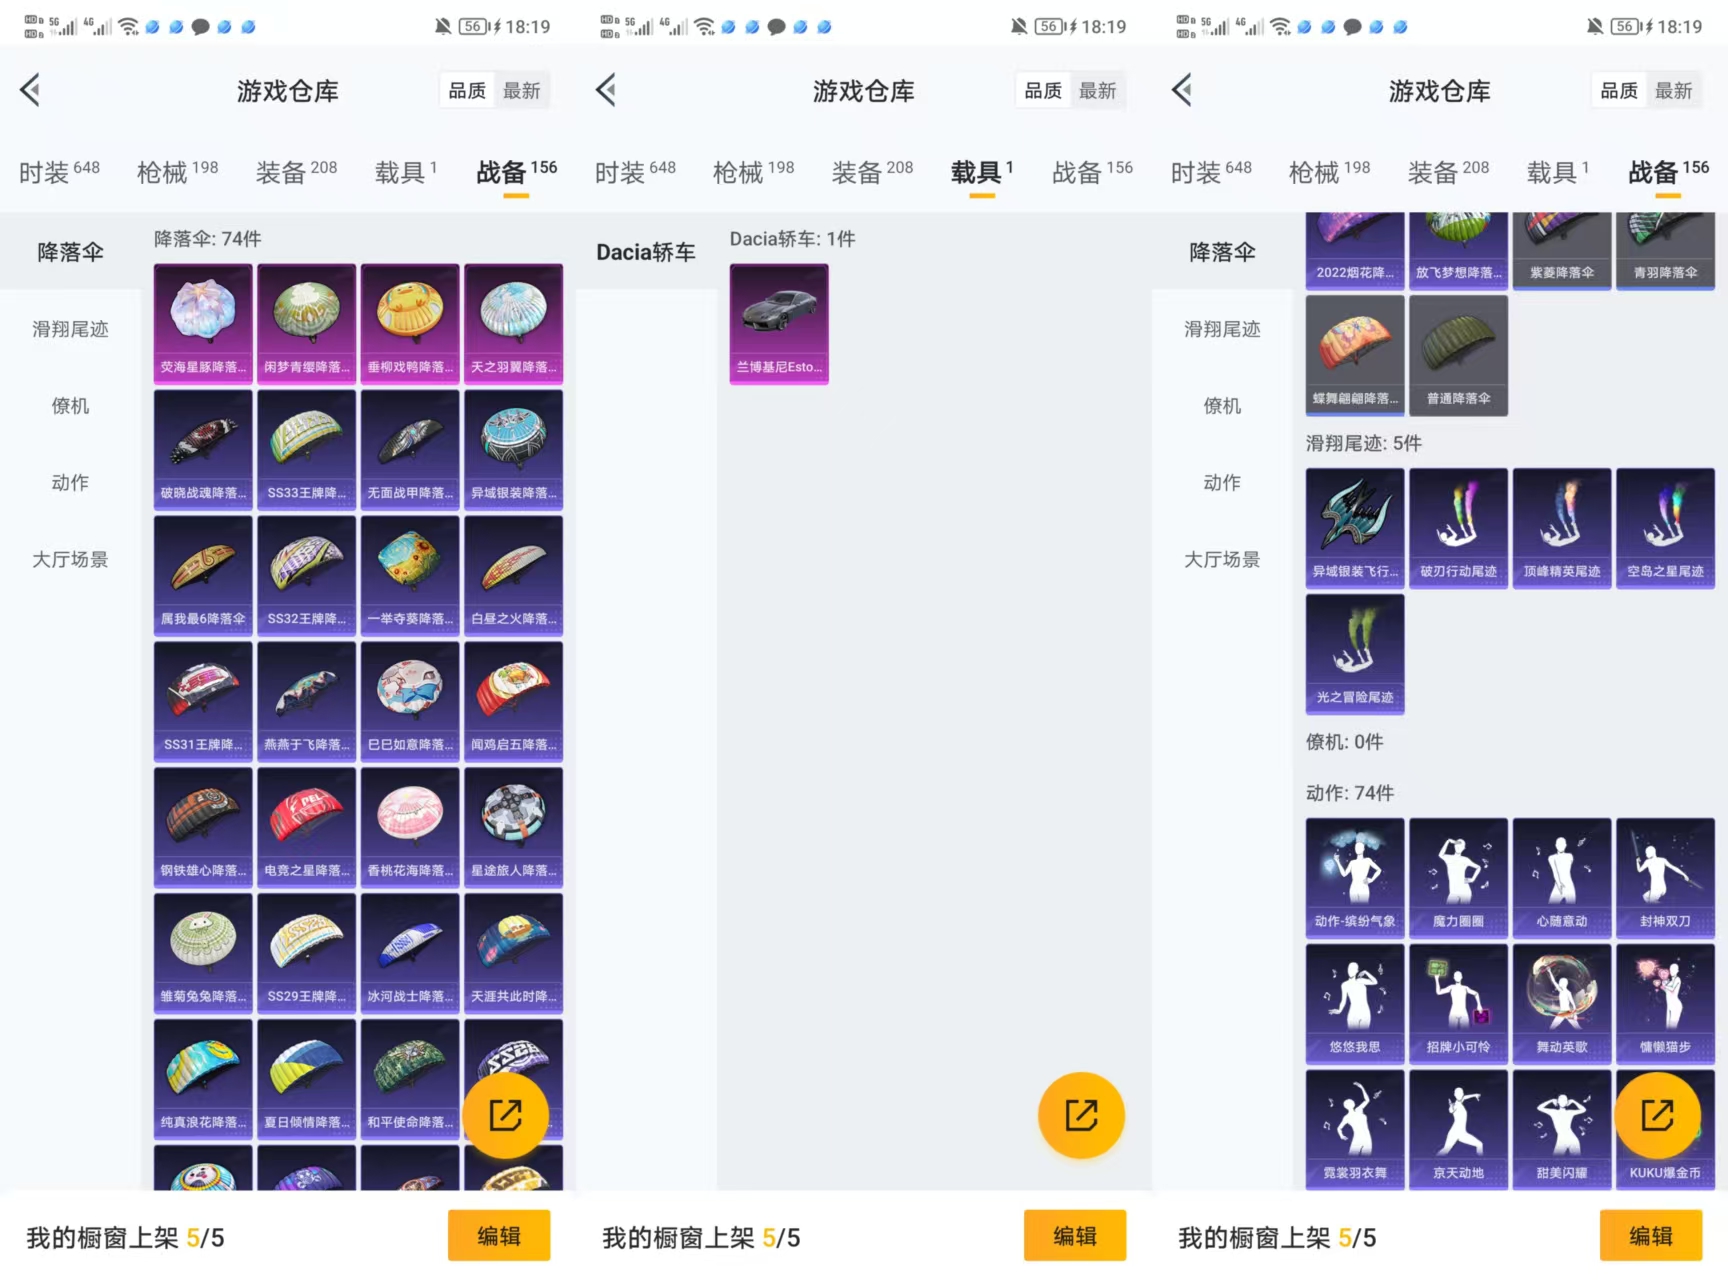Tap the 钢铁雄心 parachute
Image resolution: width=1728 pixels, height=1280 pixels.
[203, 828]
